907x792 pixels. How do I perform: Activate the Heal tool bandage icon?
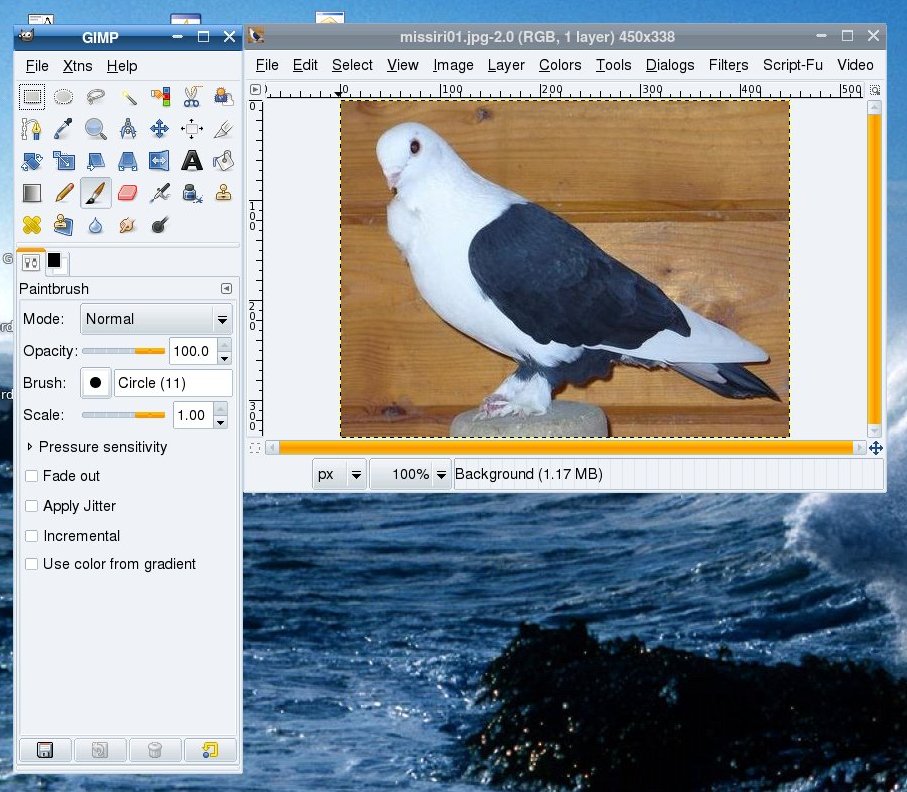(32, 224)
